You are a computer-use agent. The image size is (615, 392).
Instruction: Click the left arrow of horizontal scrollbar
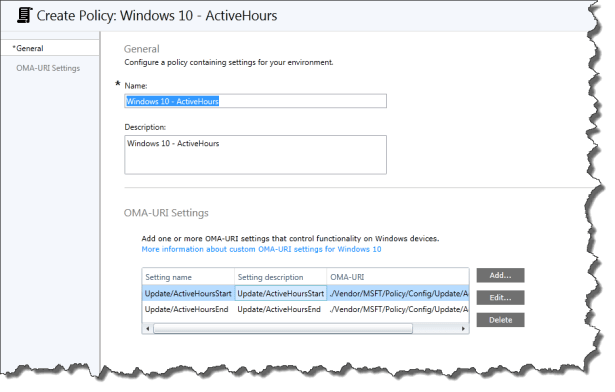147,329
